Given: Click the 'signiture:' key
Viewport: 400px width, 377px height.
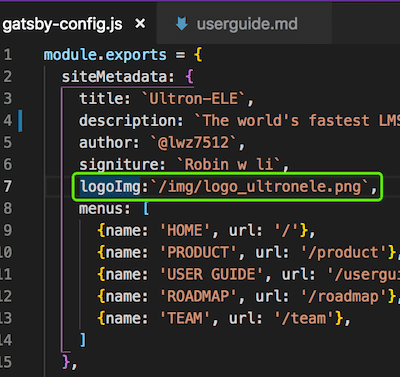Looking at the screenshot, I should [x=122, y=165].
